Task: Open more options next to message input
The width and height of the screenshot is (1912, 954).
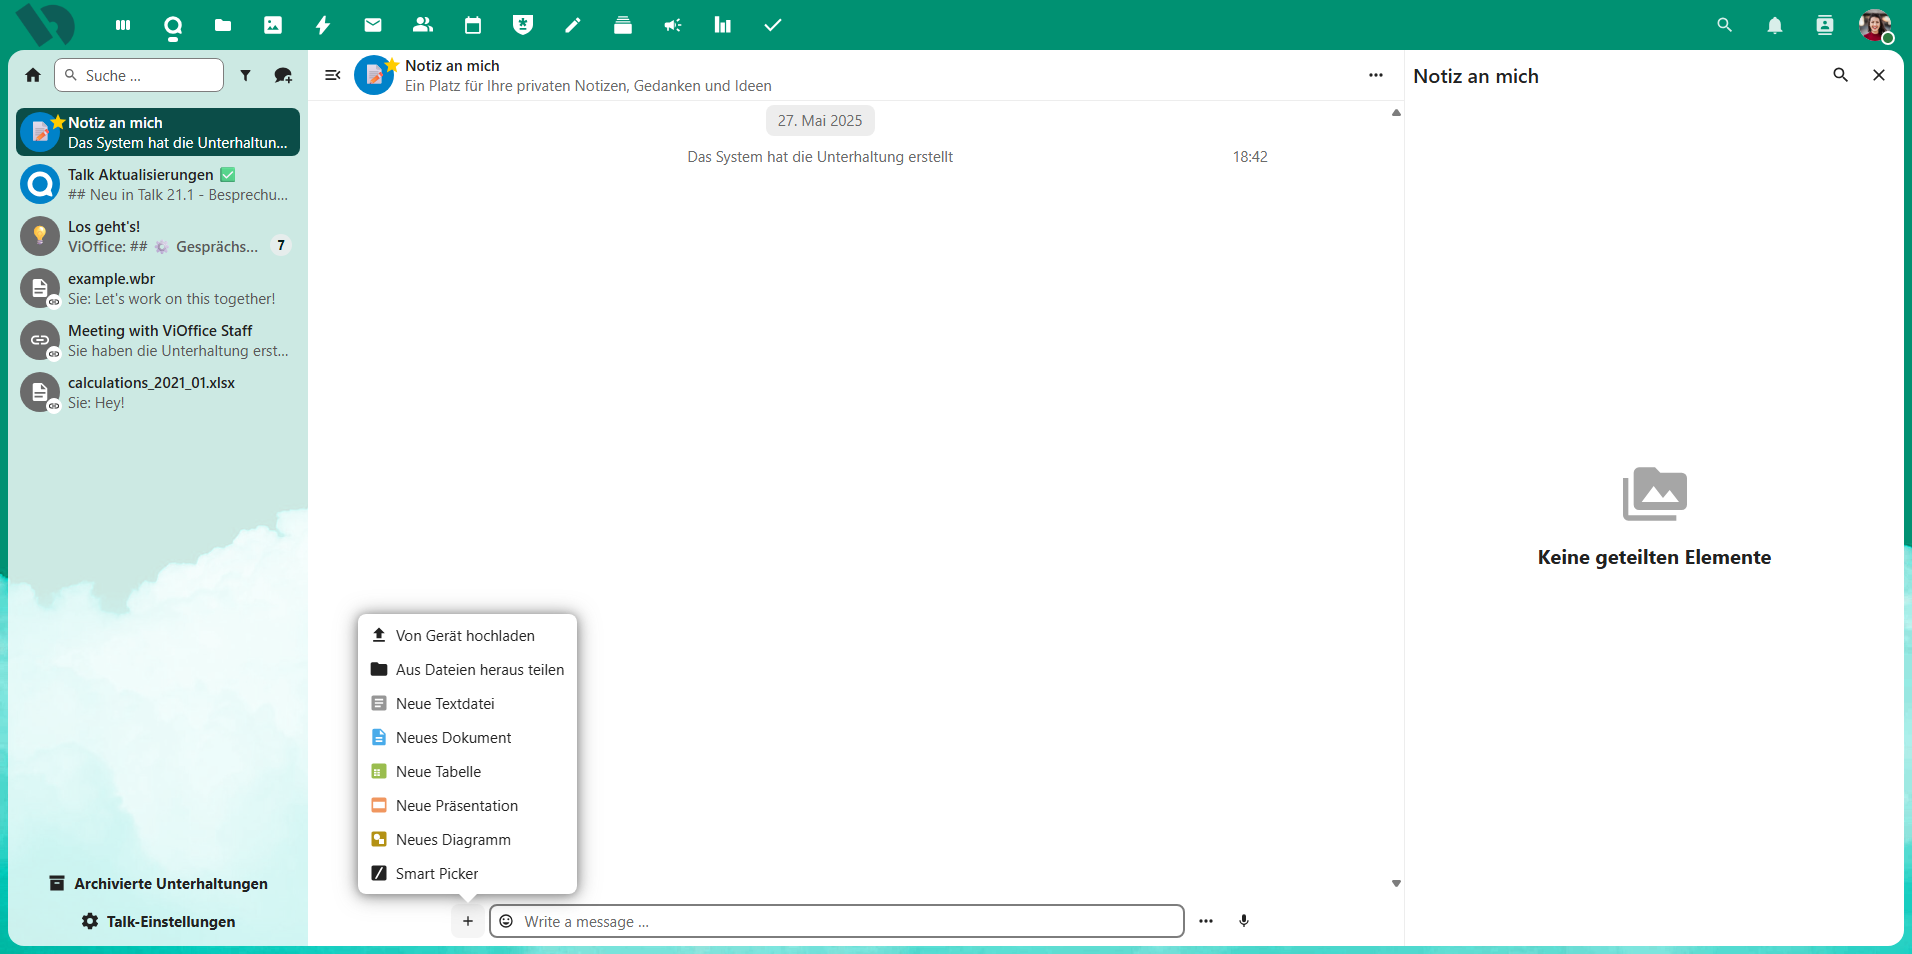Action: click(x=1205, y=921)
